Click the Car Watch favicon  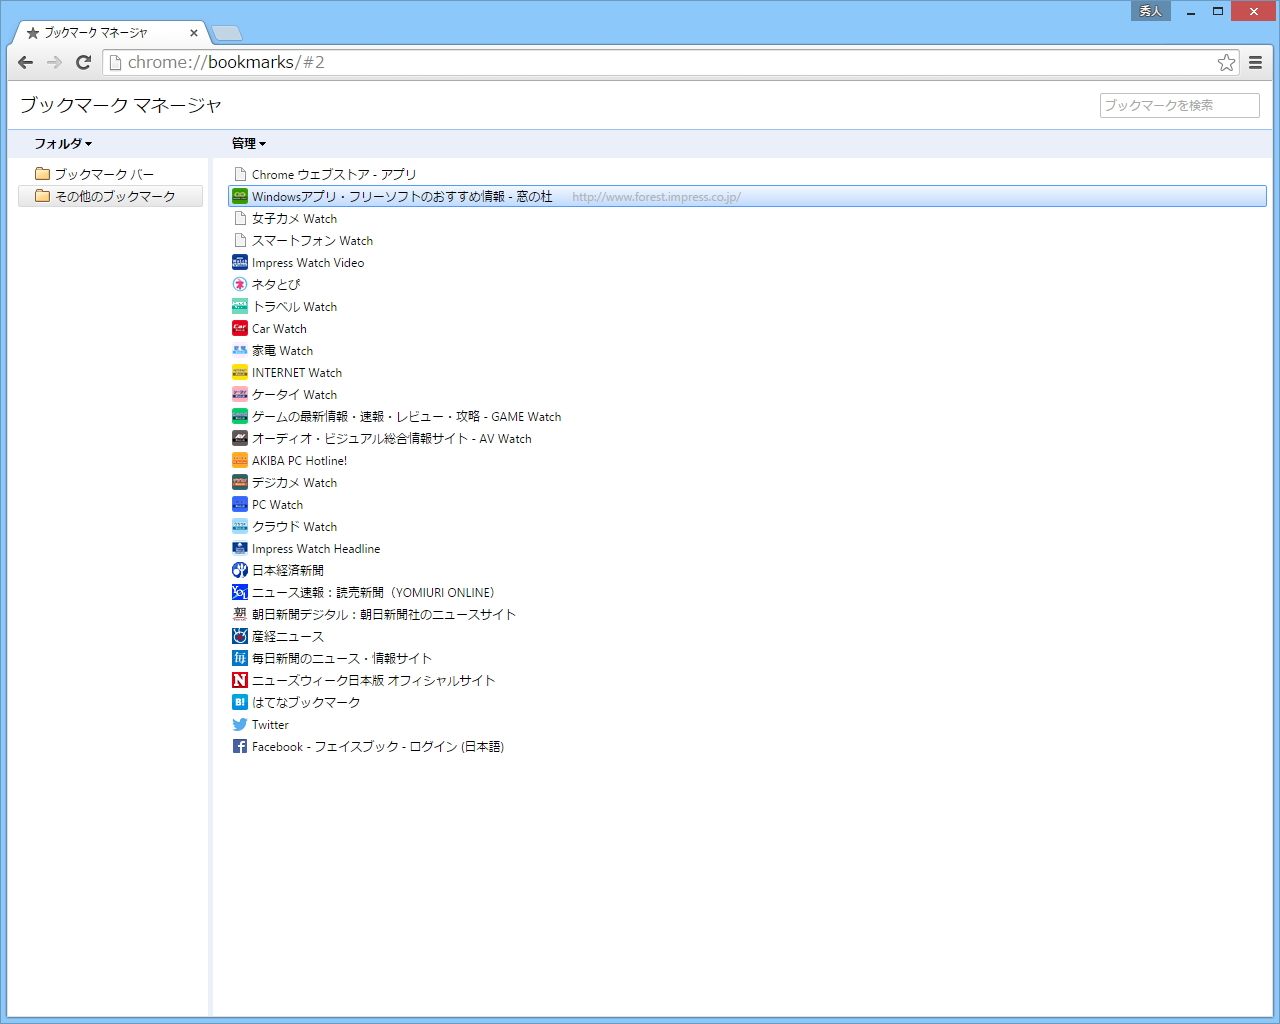[240, 328]
